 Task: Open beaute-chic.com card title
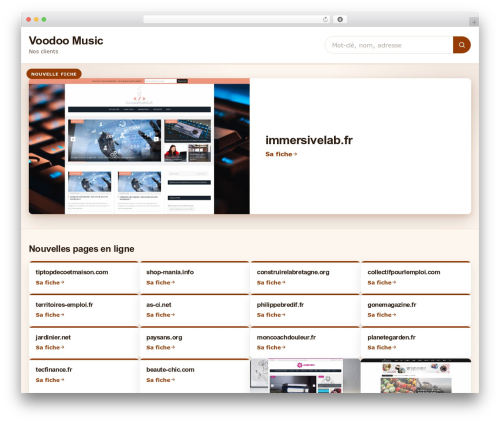170,370
